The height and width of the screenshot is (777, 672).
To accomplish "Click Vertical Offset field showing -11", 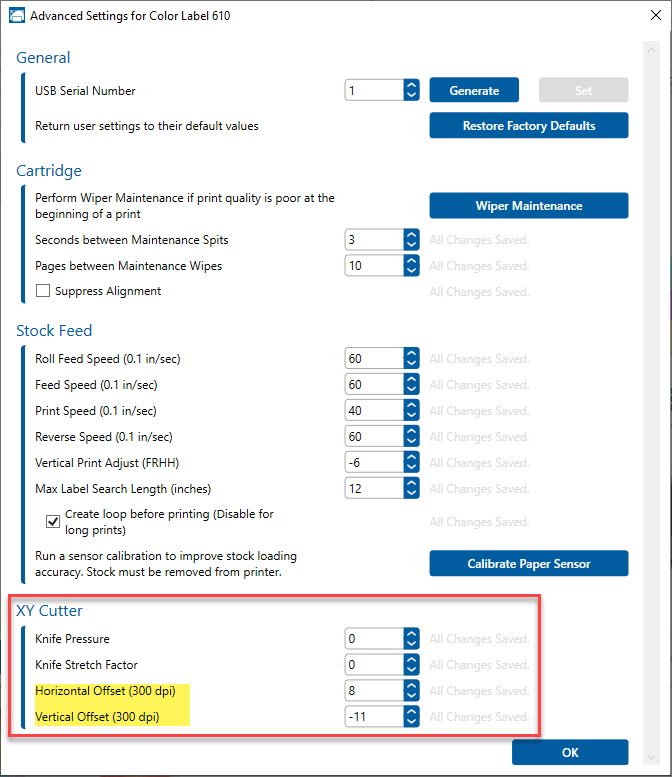I will (375, 717).
